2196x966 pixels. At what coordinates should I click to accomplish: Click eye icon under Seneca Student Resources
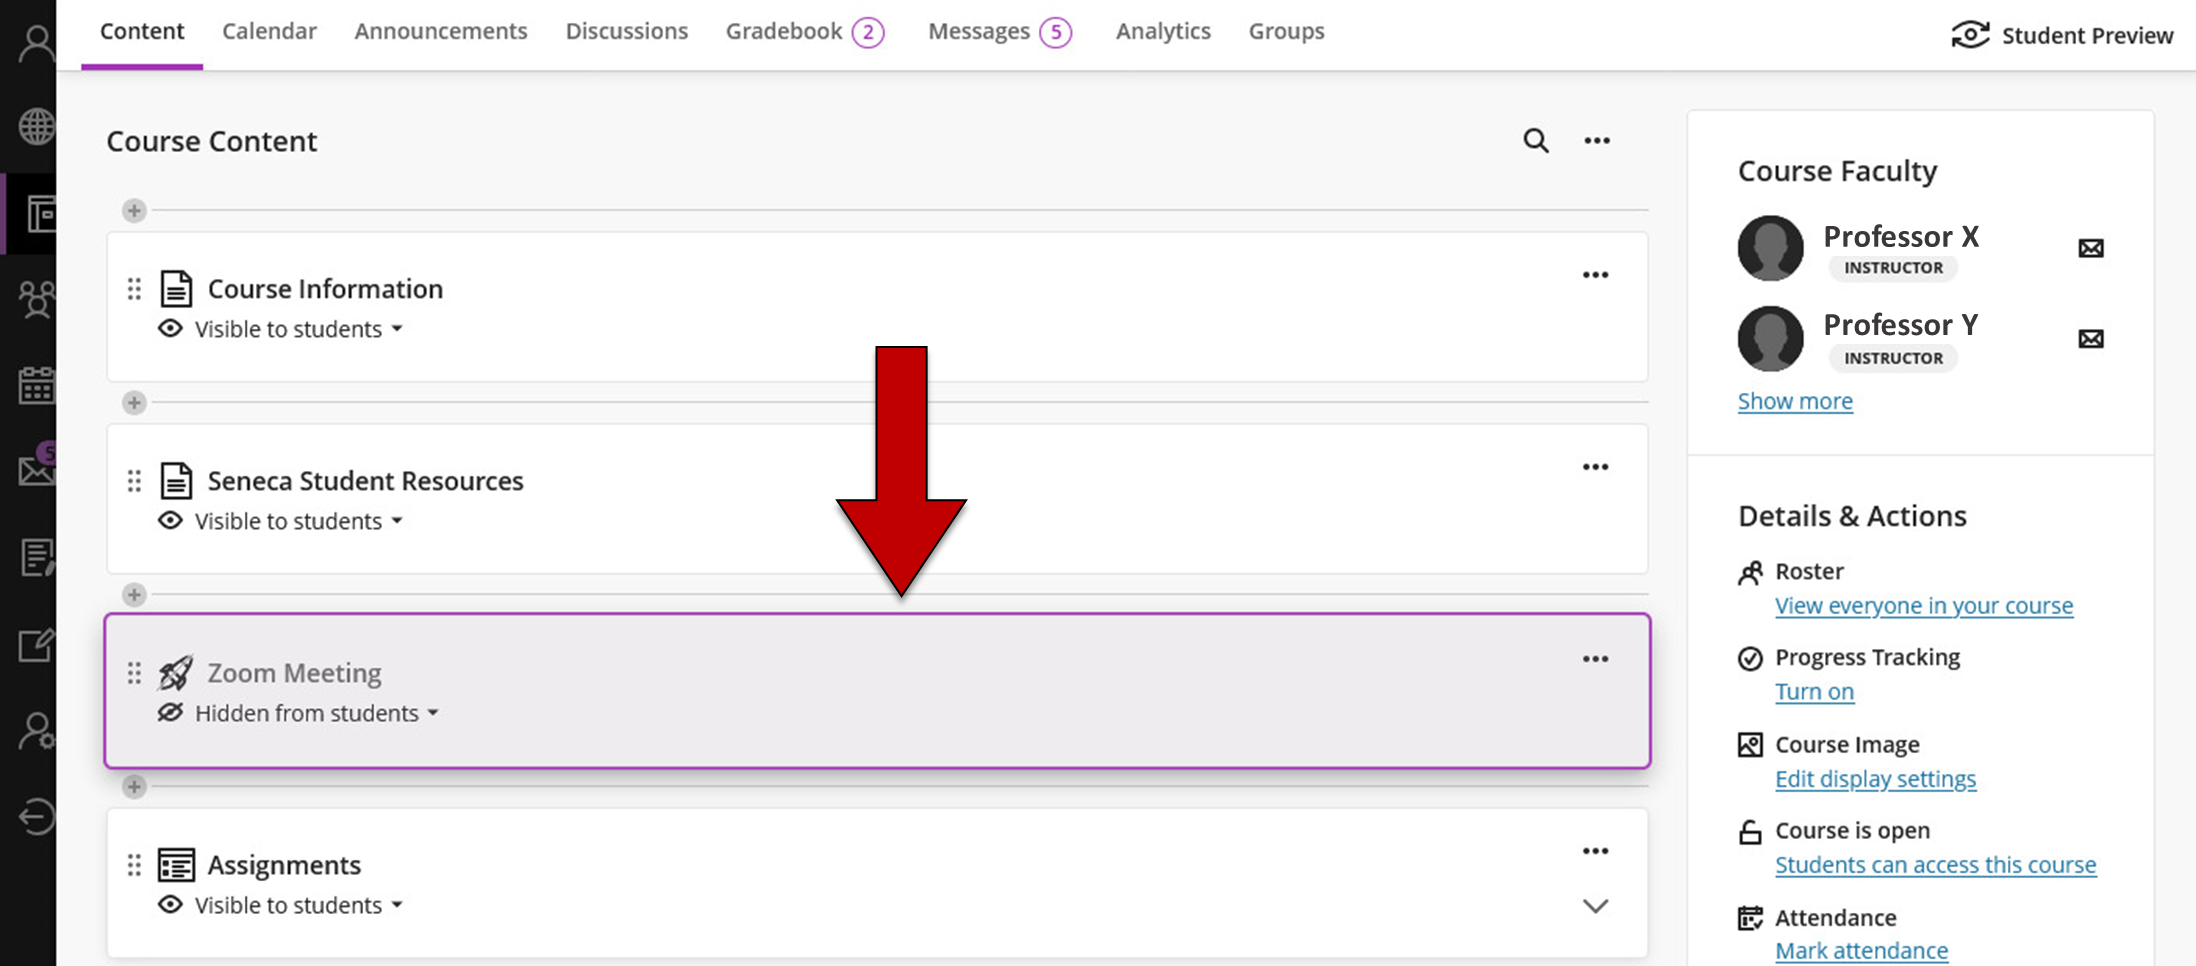point(170,521)
